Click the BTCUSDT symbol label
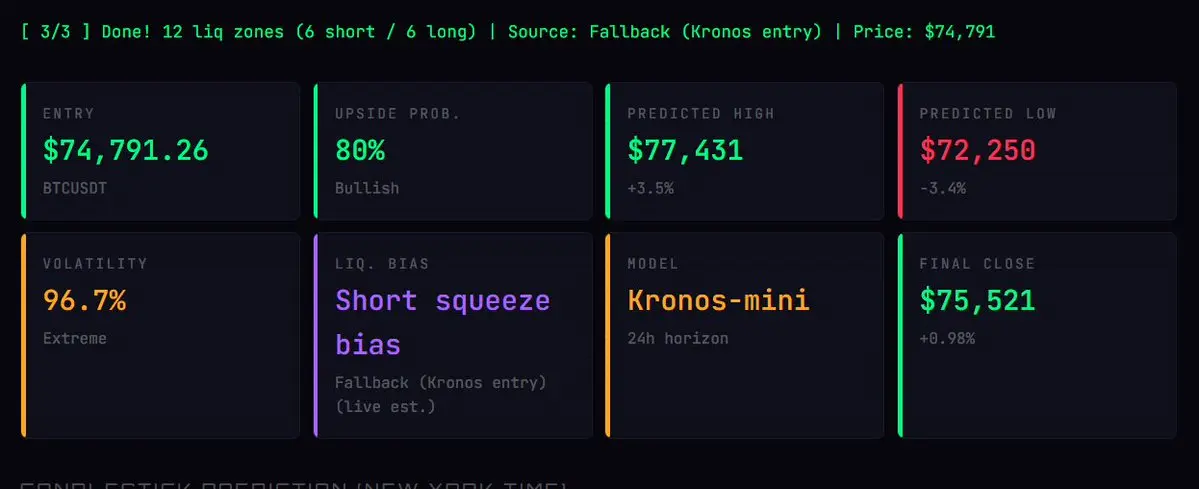1199x489 pixels. [x=76, y=187]
